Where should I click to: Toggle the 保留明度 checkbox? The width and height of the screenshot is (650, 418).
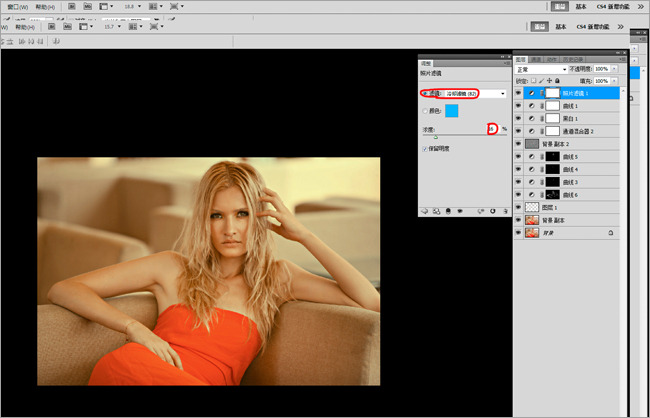(424, 149)
